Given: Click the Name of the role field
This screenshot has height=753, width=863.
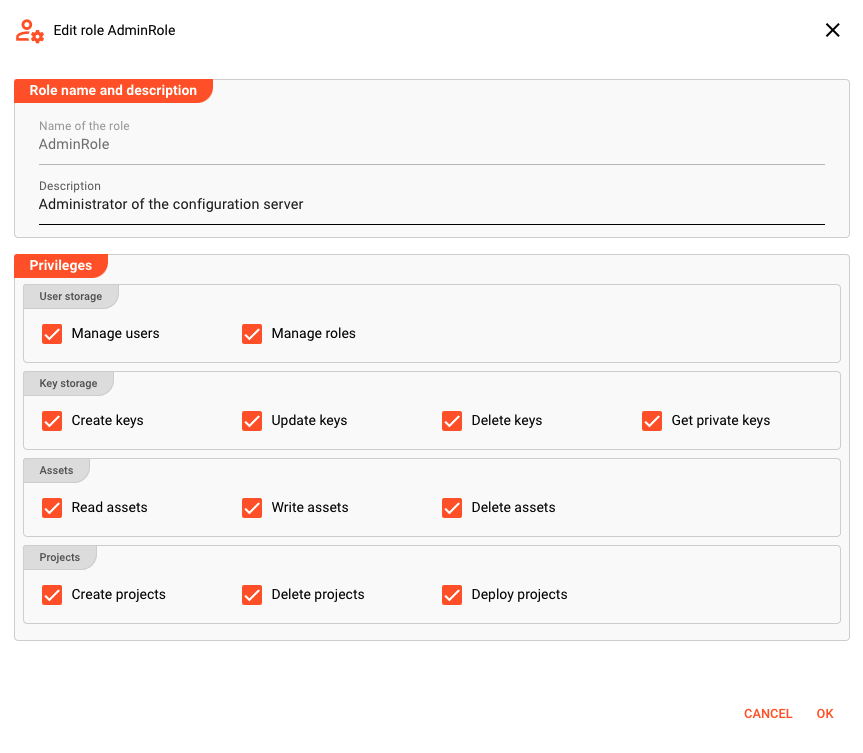Looking at the screenshot, I should (x=431, y=145).
